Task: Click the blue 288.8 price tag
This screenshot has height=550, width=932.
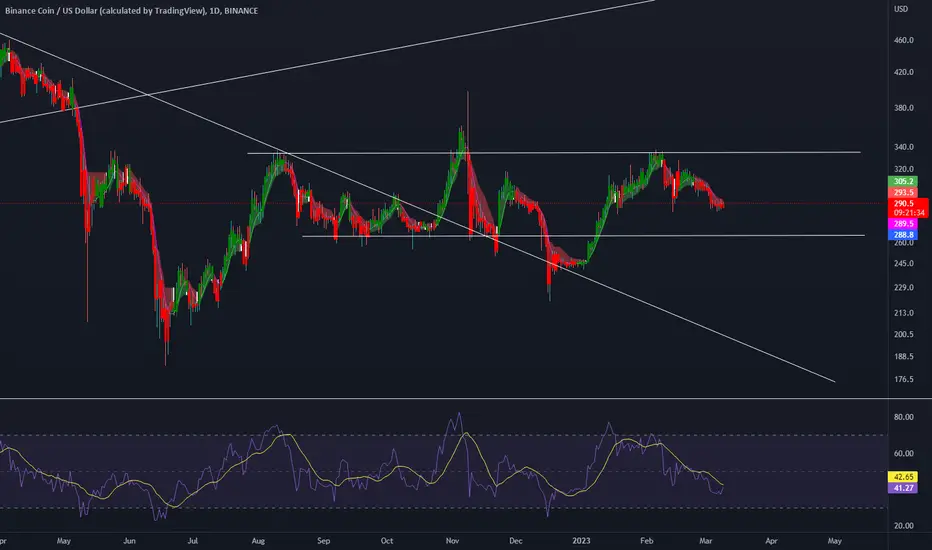Action: click(x=903, y=235)
